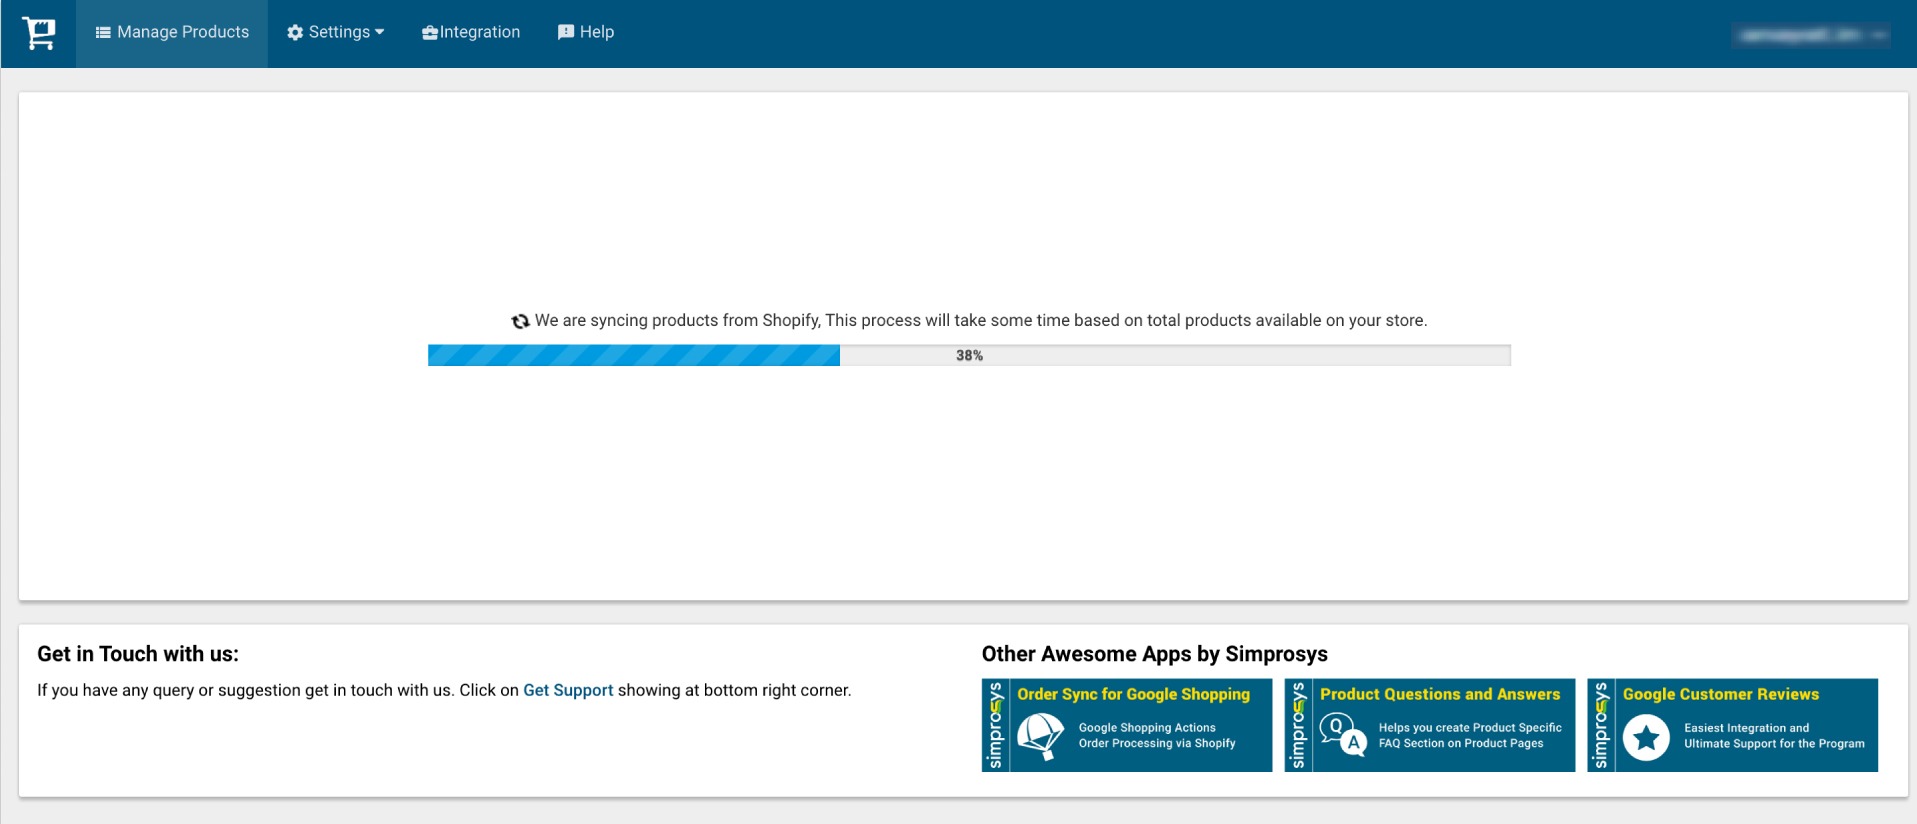Click 'Other Awesome Apps by Simprosys' heading
The width and height of the screenshot is (1917, 824).
coord(1155,654)
